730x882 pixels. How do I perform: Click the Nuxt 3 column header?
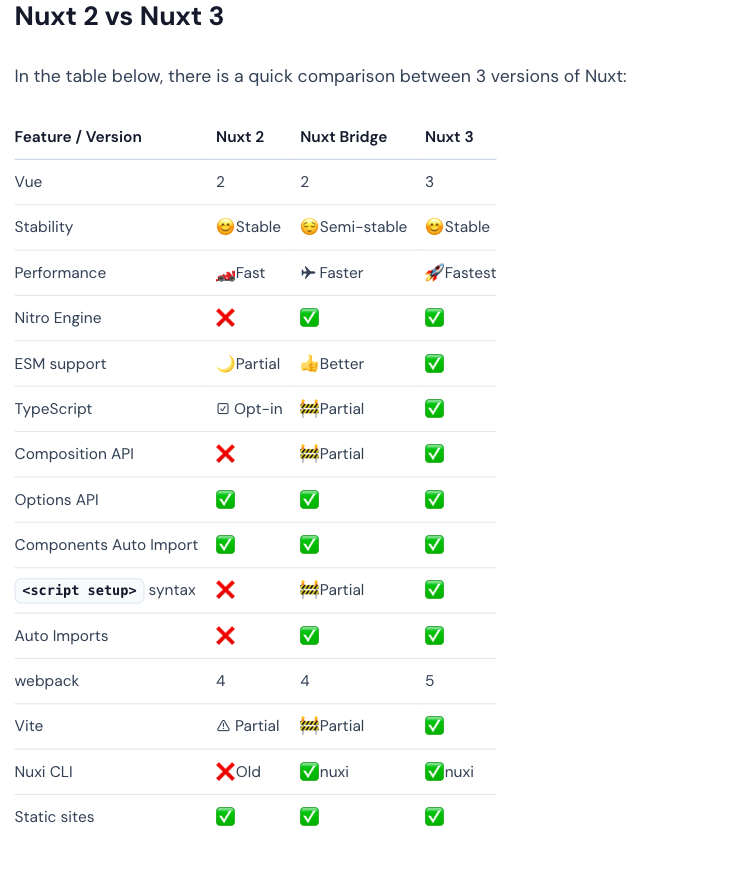point(449,137)
